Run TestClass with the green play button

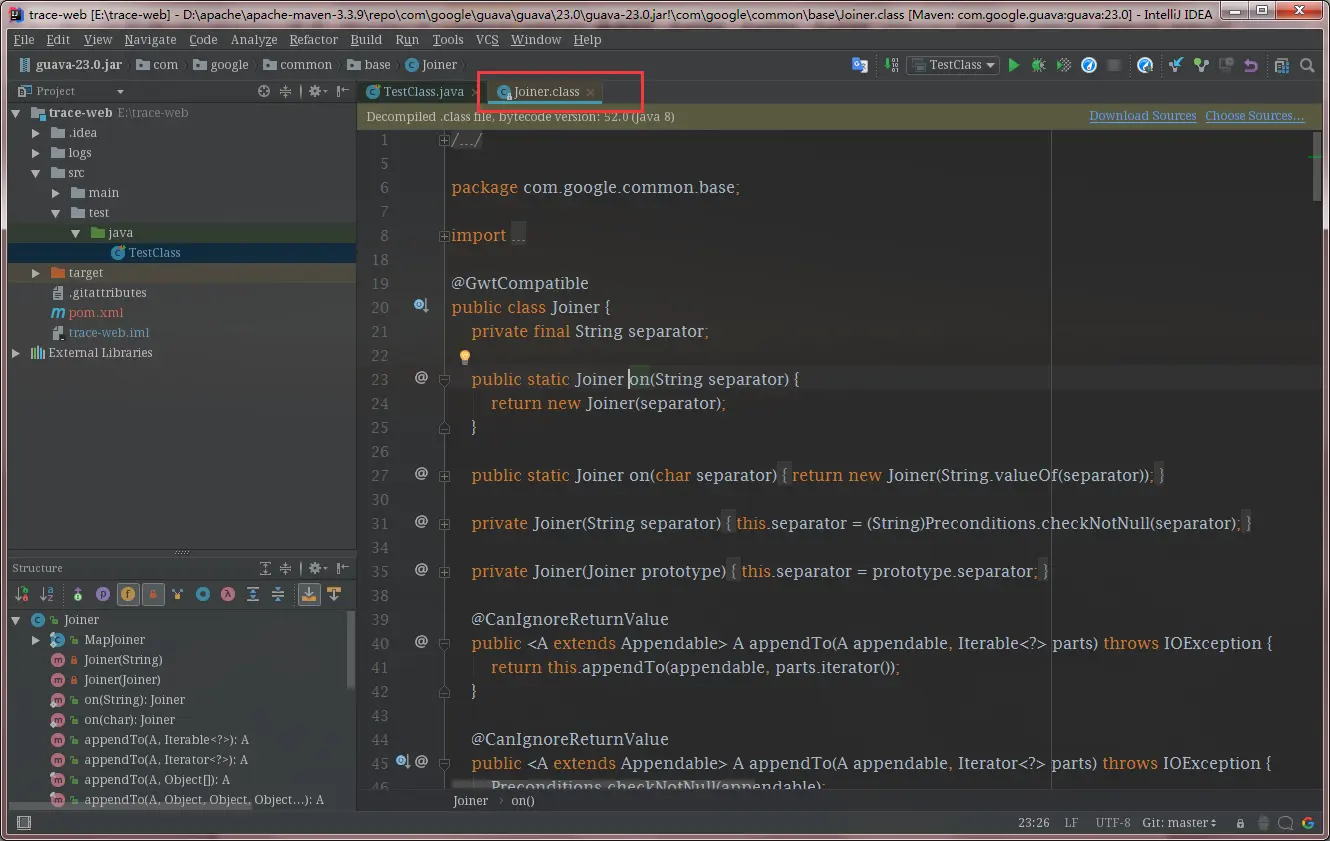click(x=1014, y=65)
